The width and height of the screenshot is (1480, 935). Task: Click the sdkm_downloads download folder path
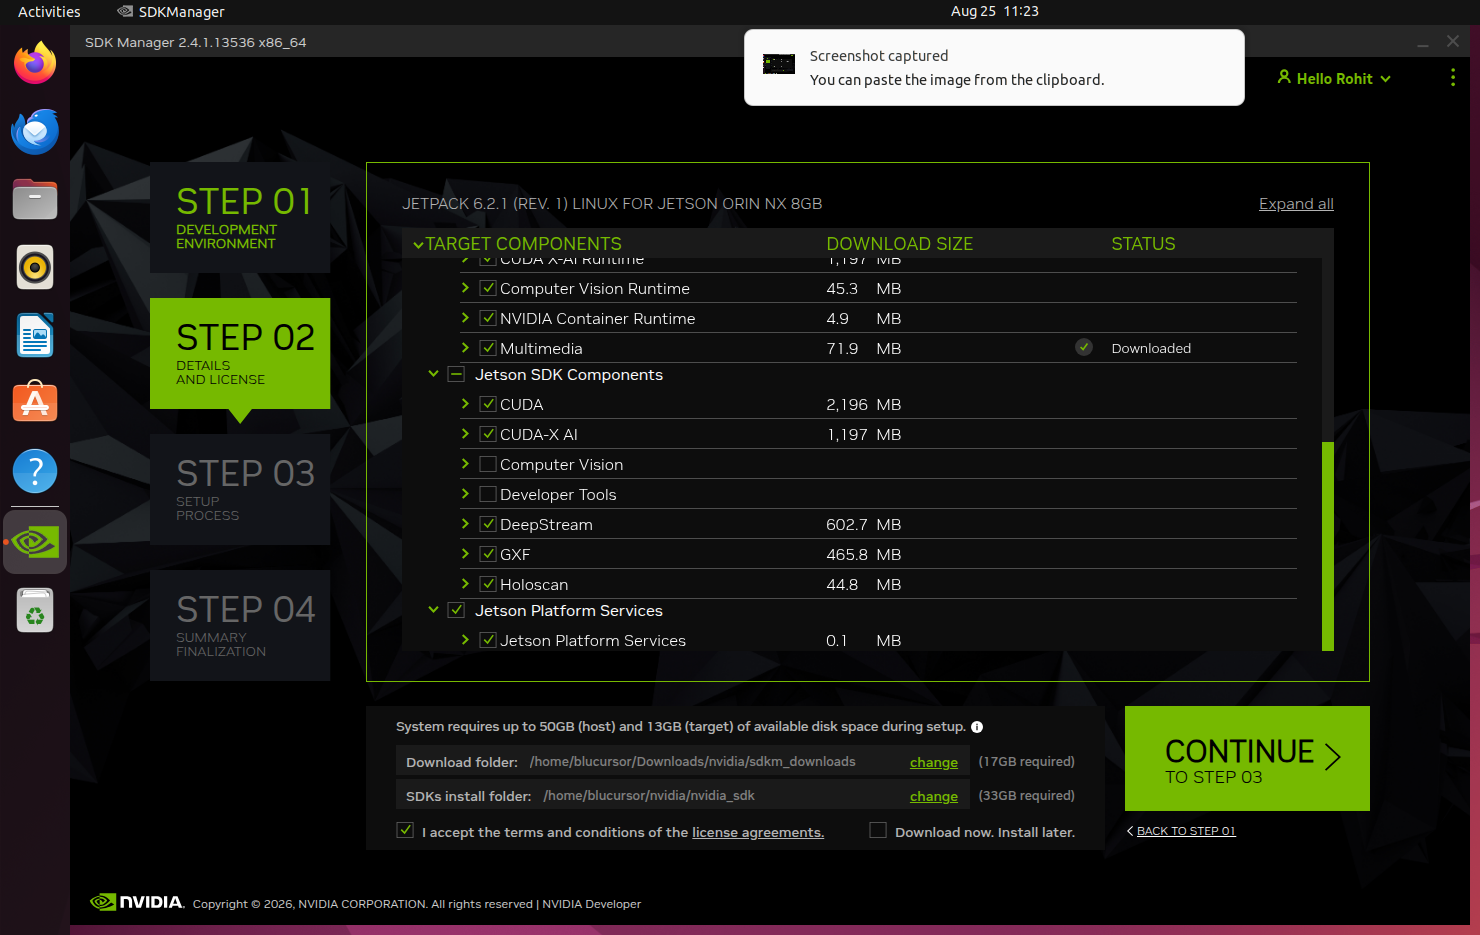692,762
